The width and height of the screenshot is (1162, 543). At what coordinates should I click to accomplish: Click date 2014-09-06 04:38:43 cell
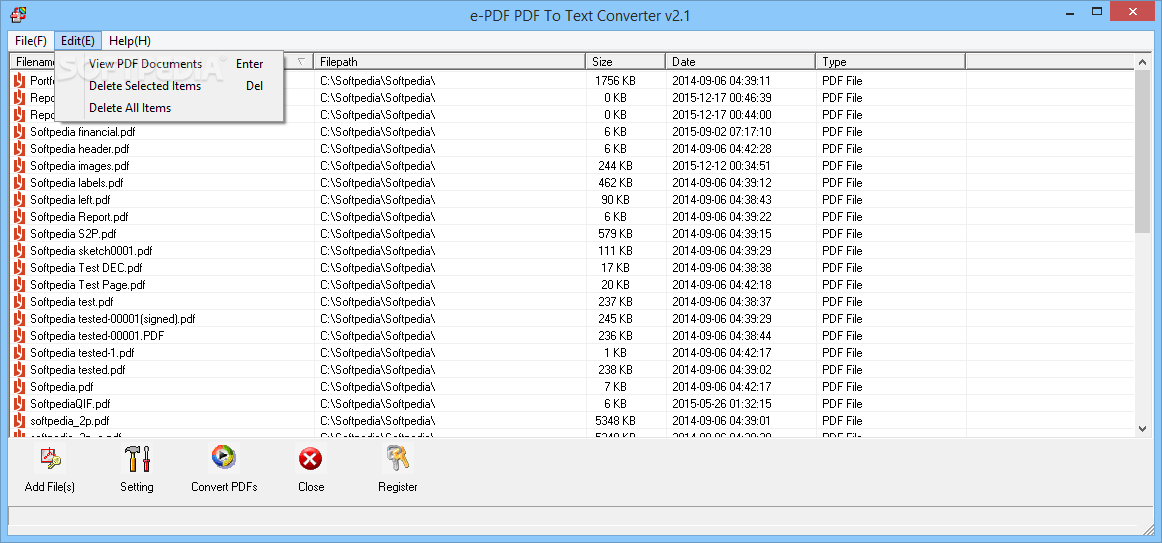point(721,200)
